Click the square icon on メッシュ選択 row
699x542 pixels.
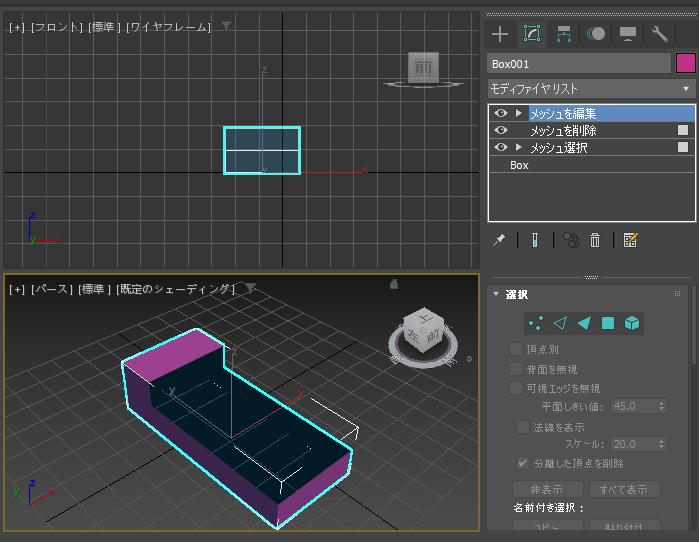[x=683, y=147]
